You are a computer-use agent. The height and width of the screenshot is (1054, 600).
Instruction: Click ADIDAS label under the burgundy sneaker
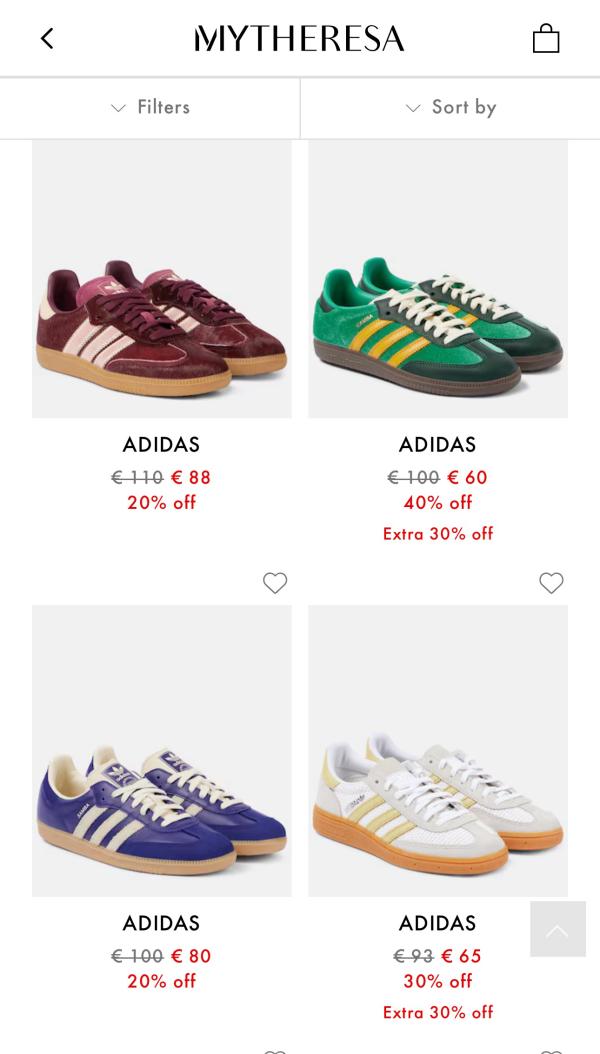[x=162, y=444]
